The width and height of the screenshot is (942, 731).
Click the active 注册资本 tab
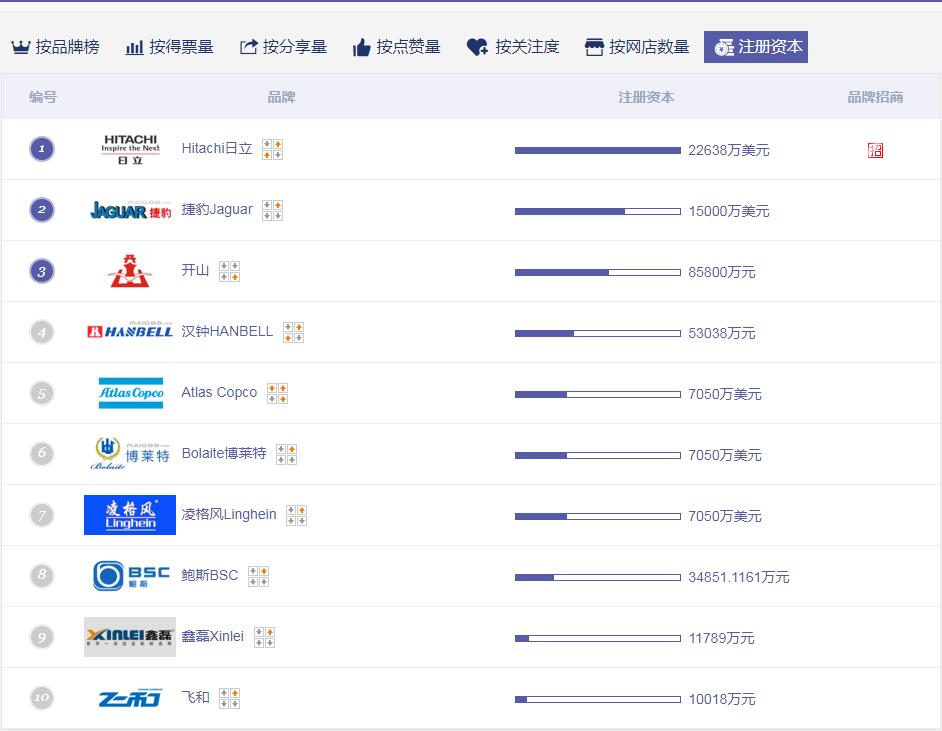756,47
